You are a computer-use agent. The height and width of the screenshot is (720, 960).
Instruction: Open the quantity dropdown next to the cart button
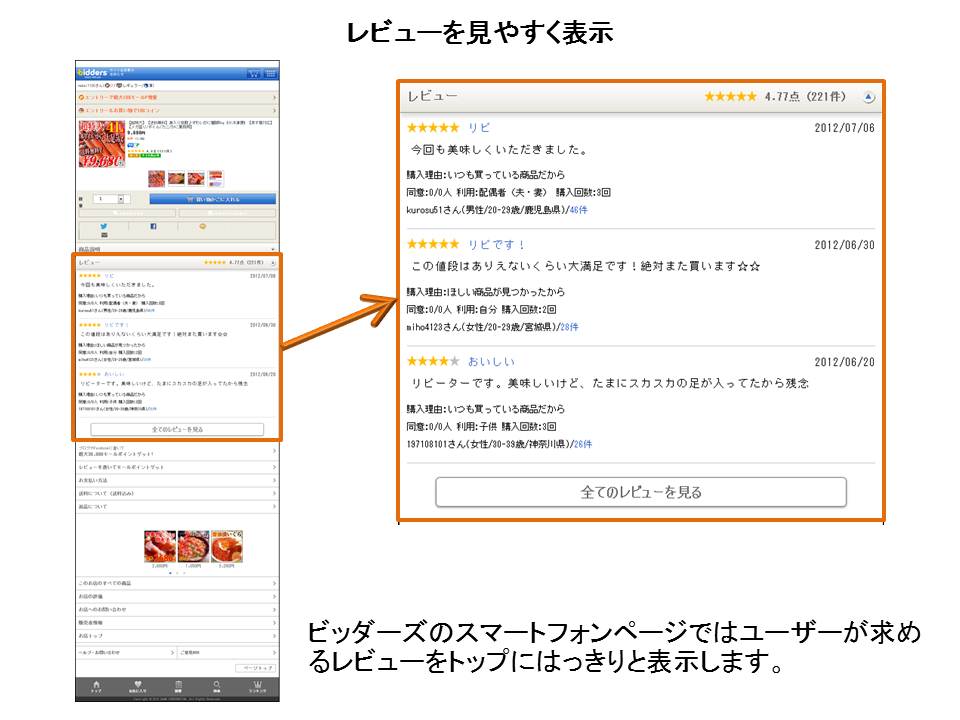click(x=122, y=199)
